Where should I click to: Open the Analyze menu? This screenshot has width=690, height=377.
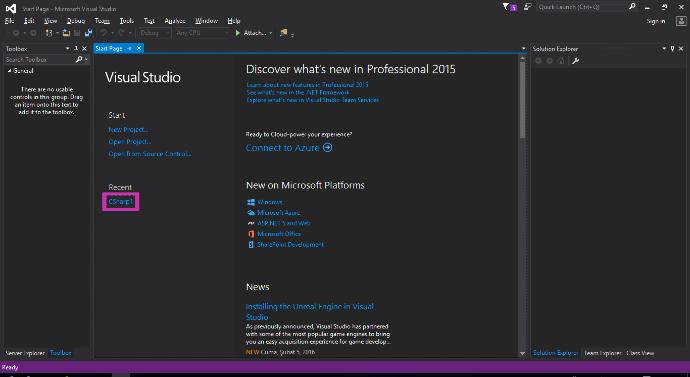pos(175,21)
